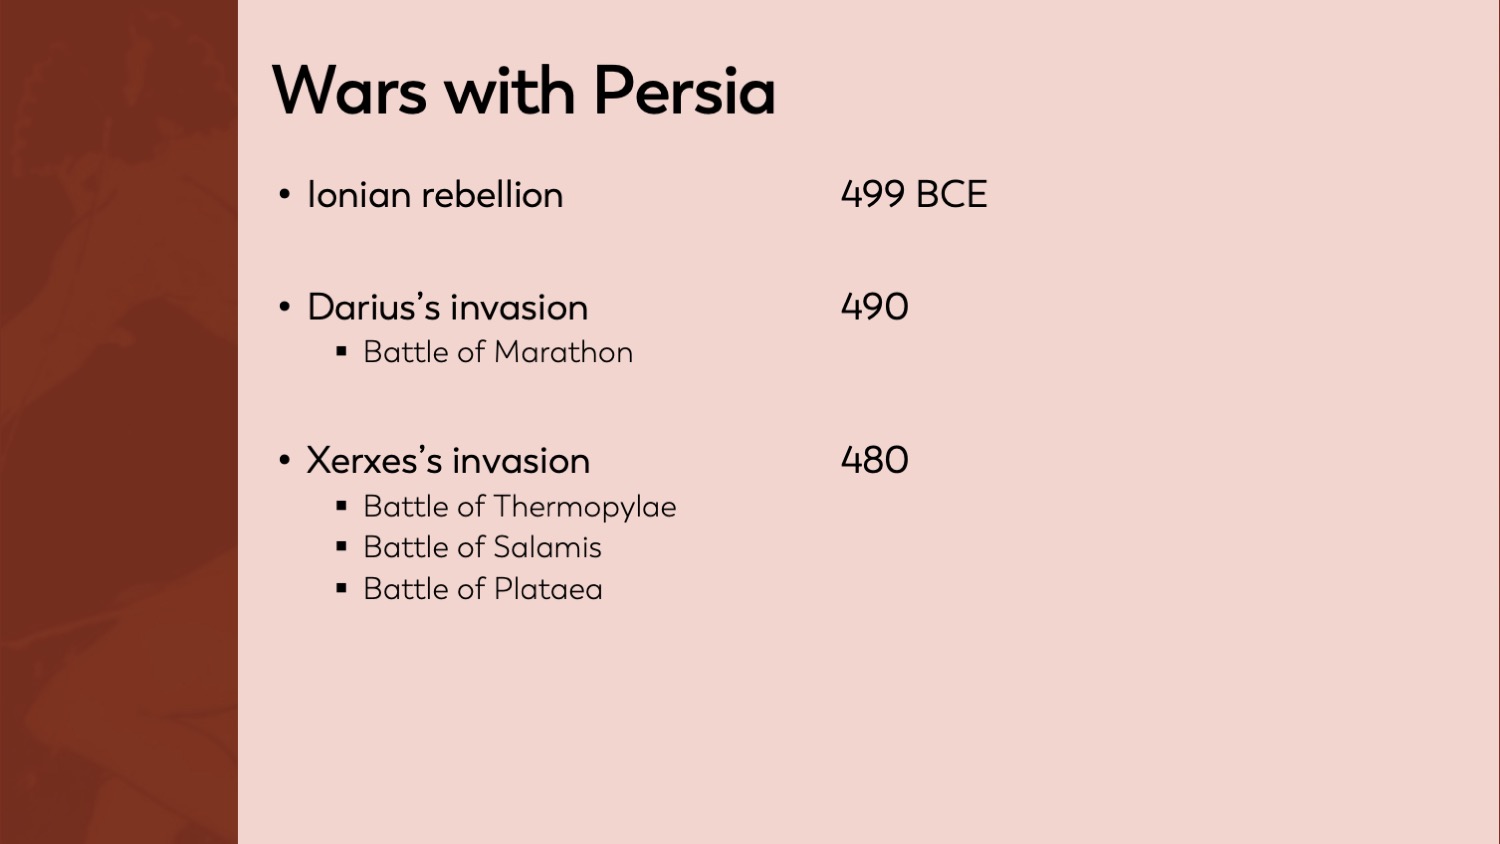This screenshot has width=1500, height=844.
Task: Click the "Battle of Marathon" sub-item
Action: tap(498, 352)
